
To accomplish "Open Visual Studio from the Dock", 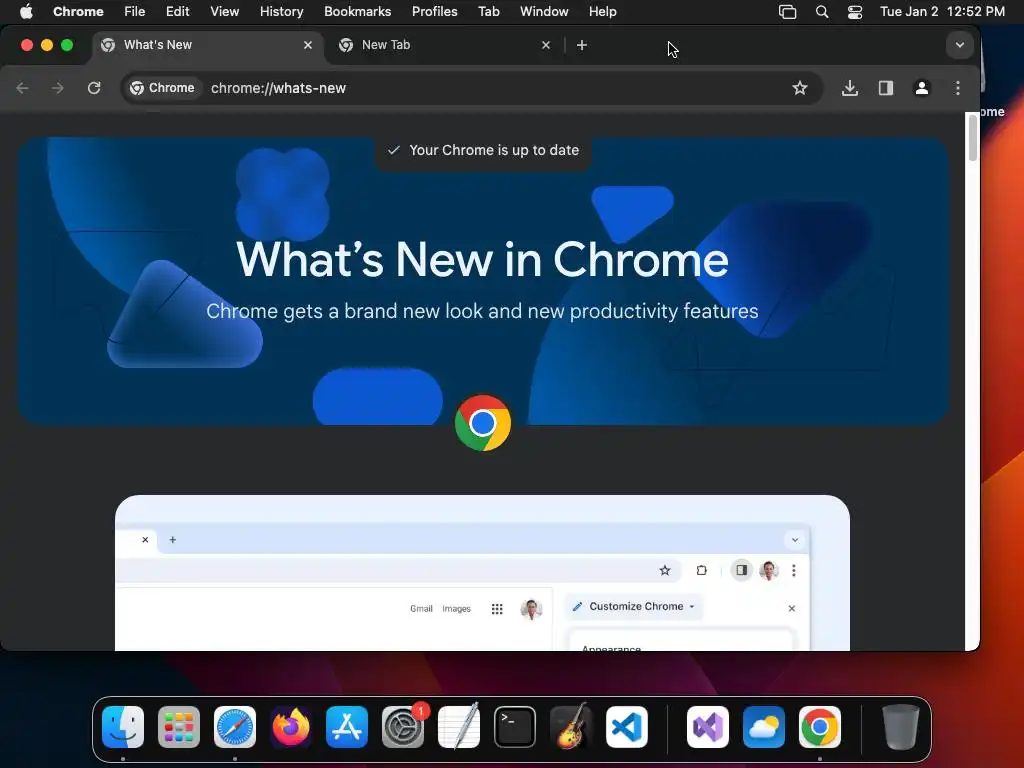I will (x=708, y=727).
